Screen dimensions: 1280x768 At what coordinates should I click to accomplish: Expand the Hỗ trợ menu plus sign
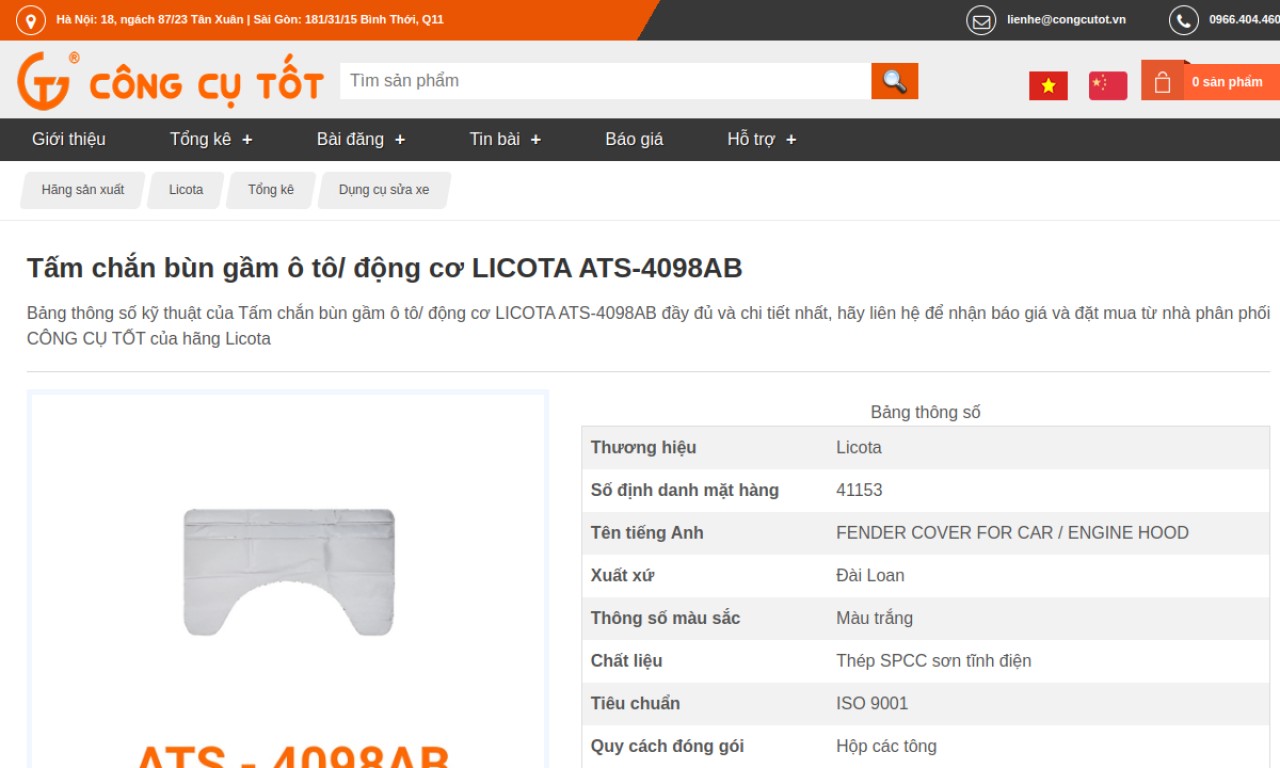[x=791, y=140]
